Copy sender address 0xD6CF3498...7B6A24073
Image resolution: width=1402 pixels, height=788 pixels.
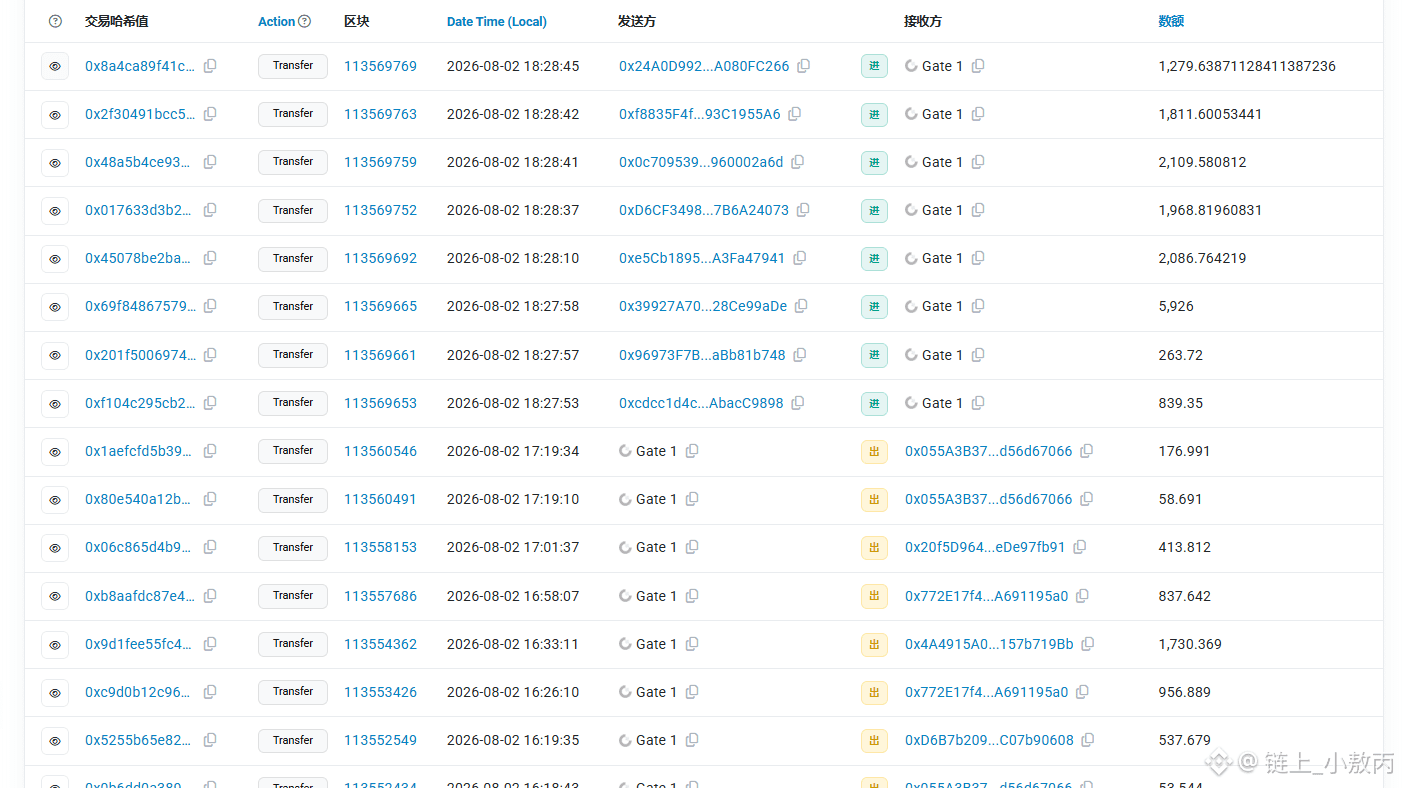click(x=803, y=210)
